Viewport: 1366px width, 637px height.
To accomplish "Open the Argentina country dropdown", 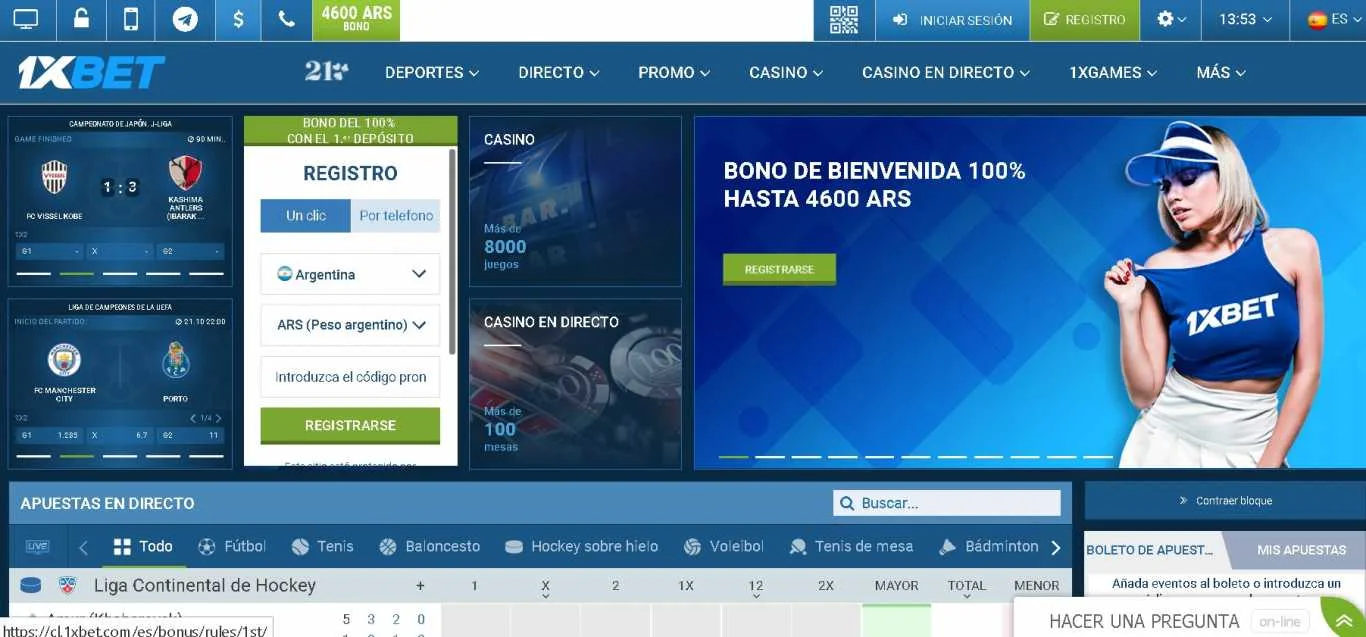I will 350,274.
